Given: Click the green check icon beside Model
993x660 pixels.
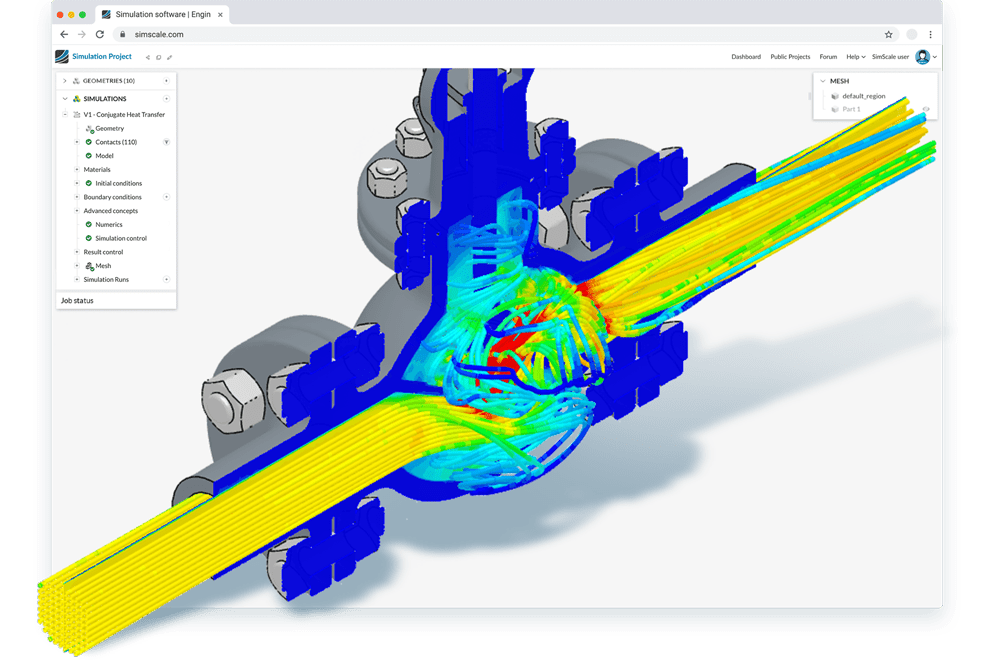Looking at the screenshot, I should point(89,156).
